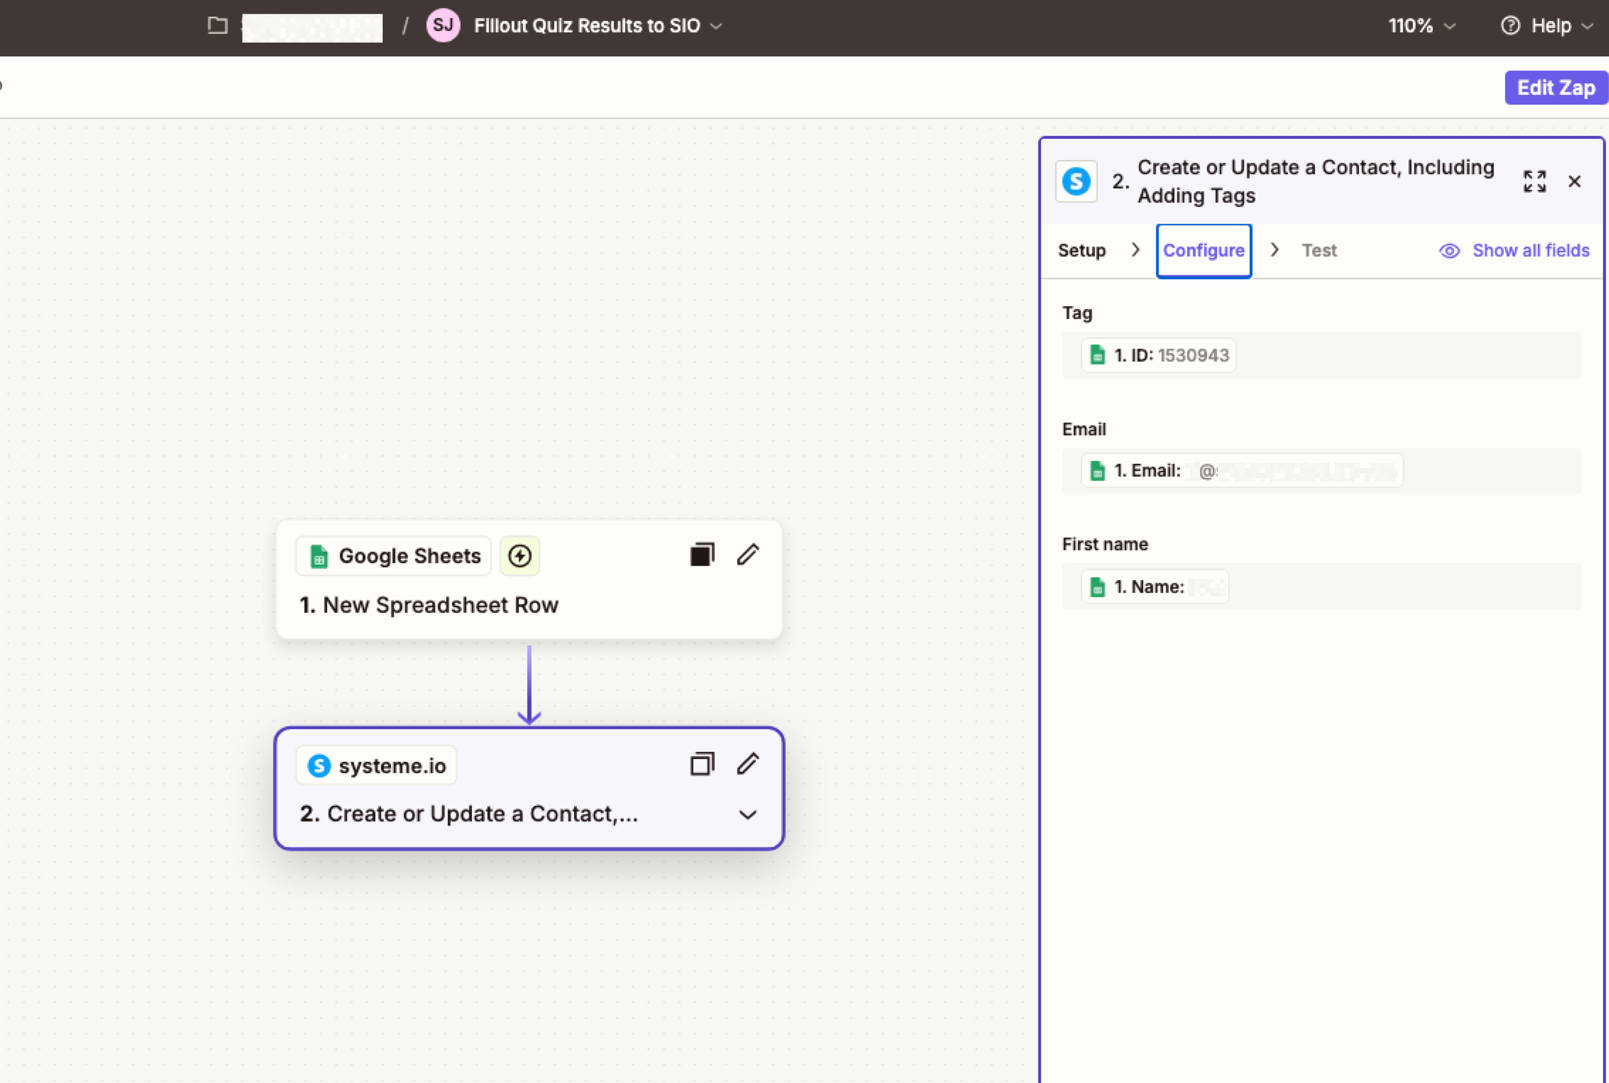Click the Google Sheets icon in Tag pill
This screenshot has height=1083, width=1609.
coord(1097,355)
